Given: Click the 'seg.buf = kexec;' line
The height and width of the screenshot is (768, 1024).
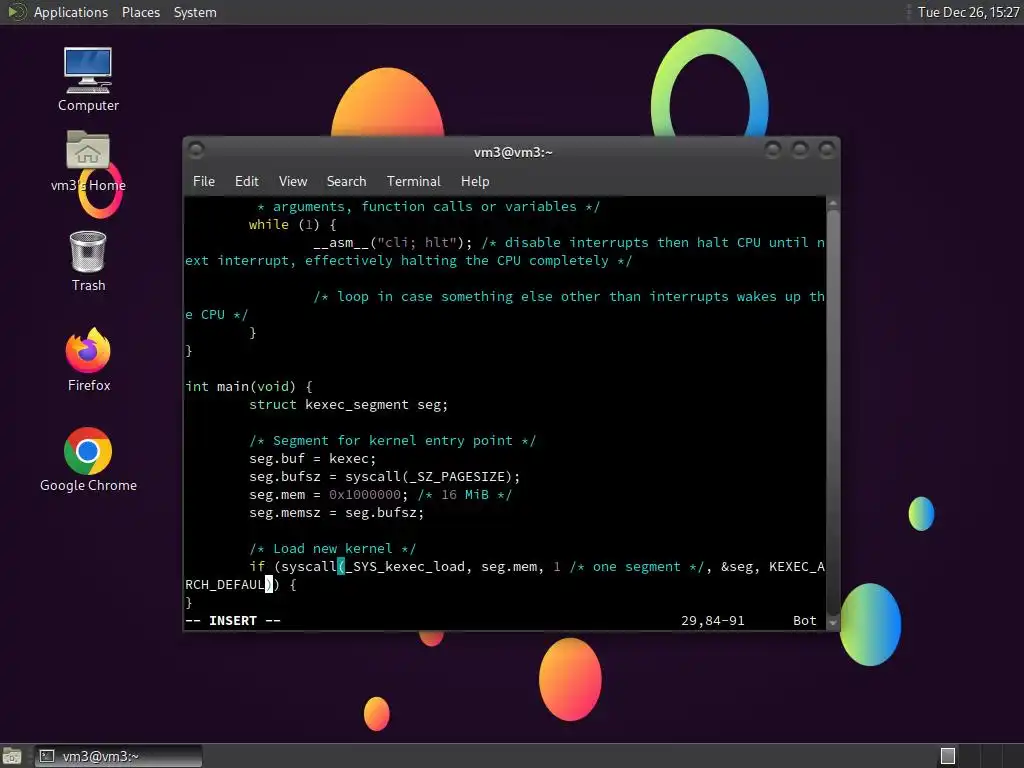Looking at the screenshot, I should click(312, 459).
